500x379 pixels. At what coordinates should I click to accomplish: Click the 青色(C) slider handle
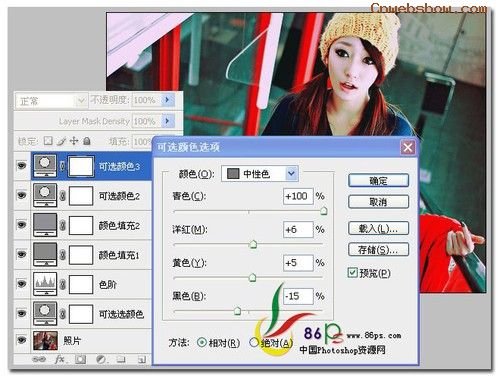323,211
